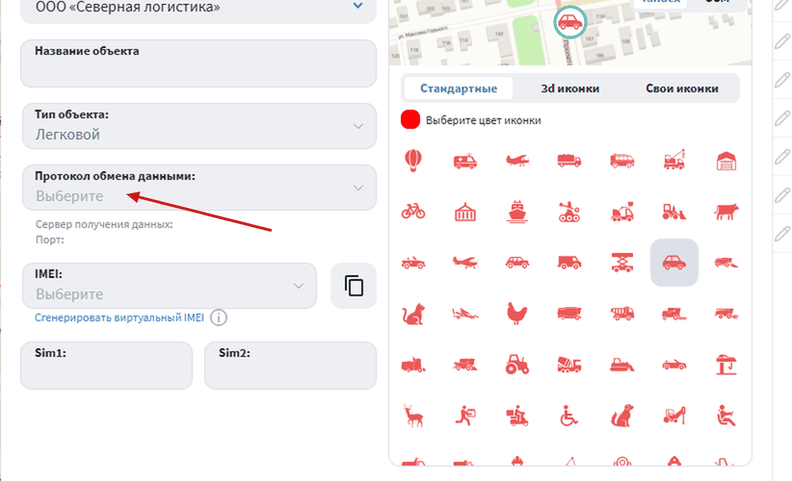Select the hot air balloon icon

click(x=413, y=161)
